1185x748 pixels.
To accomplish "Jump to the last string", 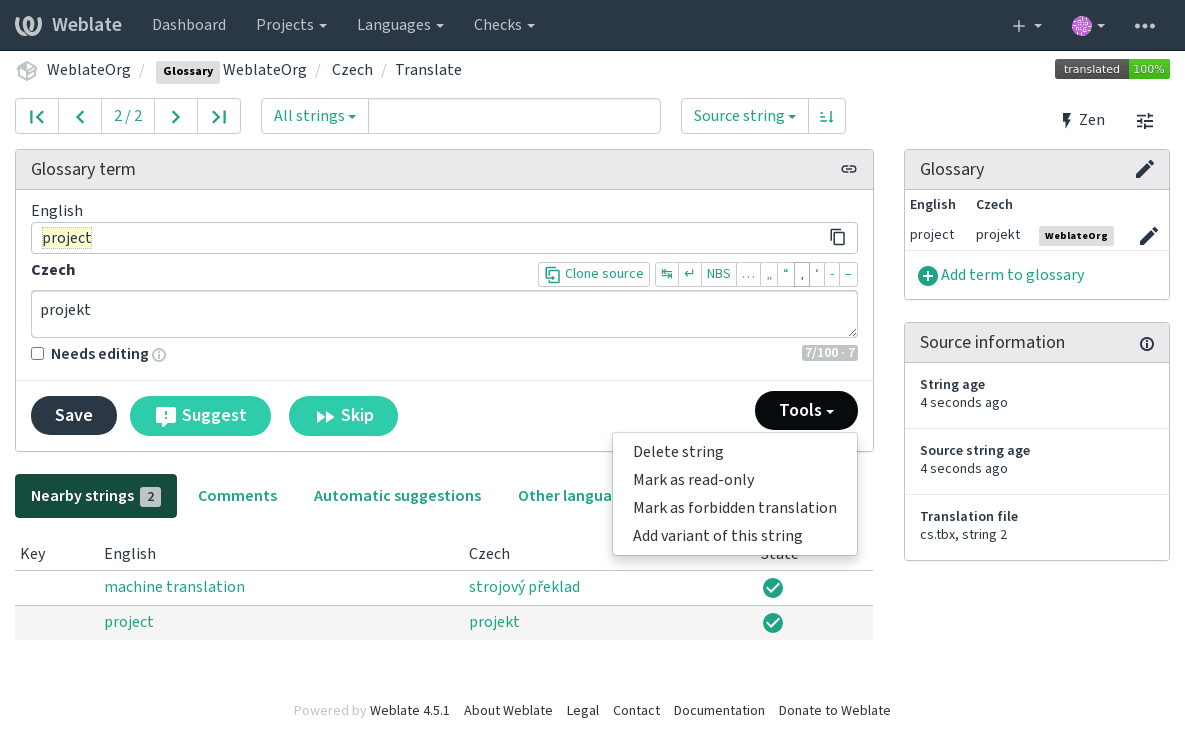I will click(x=219, y=116).
